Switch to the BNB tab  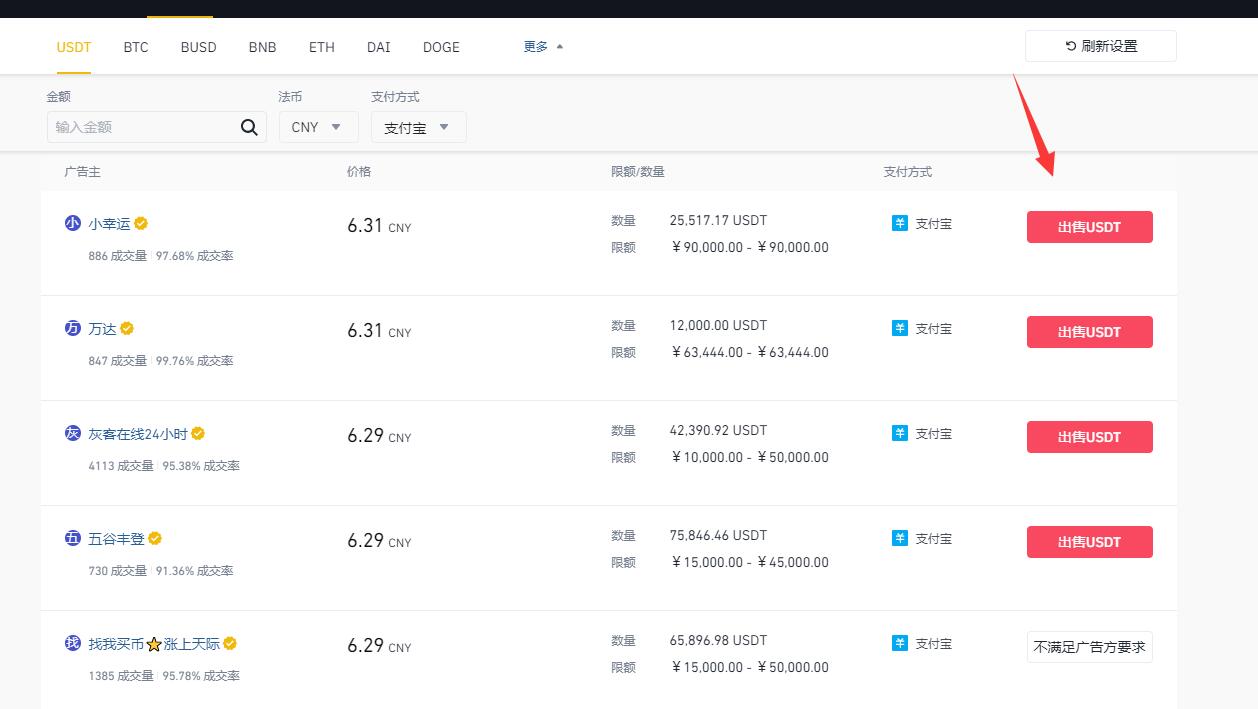pos(262,47)
